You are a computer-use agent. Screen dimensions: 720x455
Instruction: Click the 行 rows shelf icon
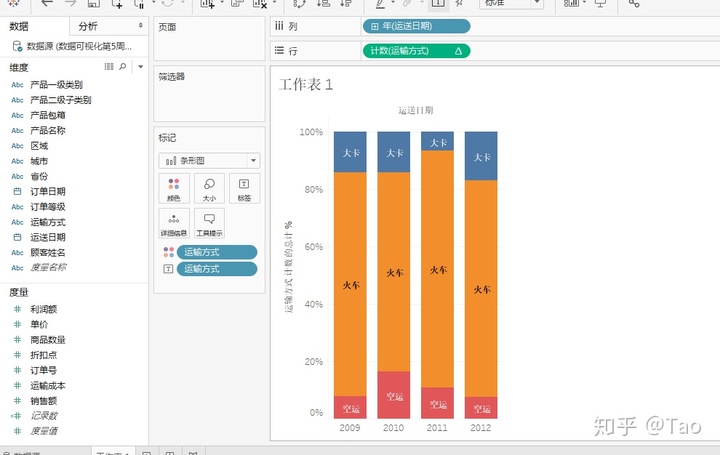click(x=279, y=51)
